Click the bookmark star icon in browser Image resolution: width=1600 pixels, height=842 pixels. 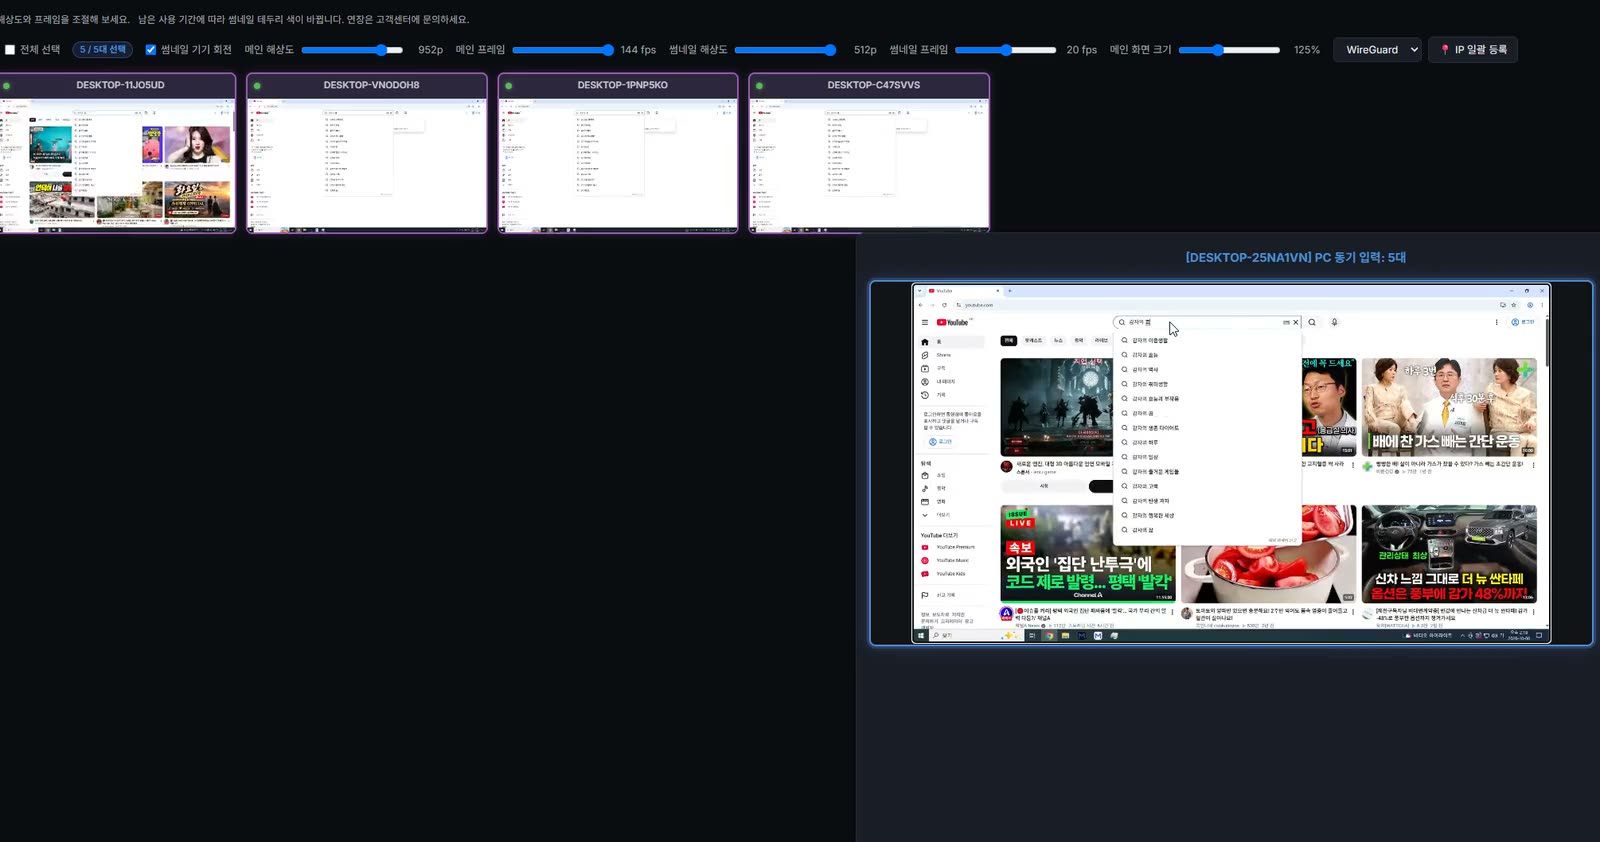[x=1514, y=305]
